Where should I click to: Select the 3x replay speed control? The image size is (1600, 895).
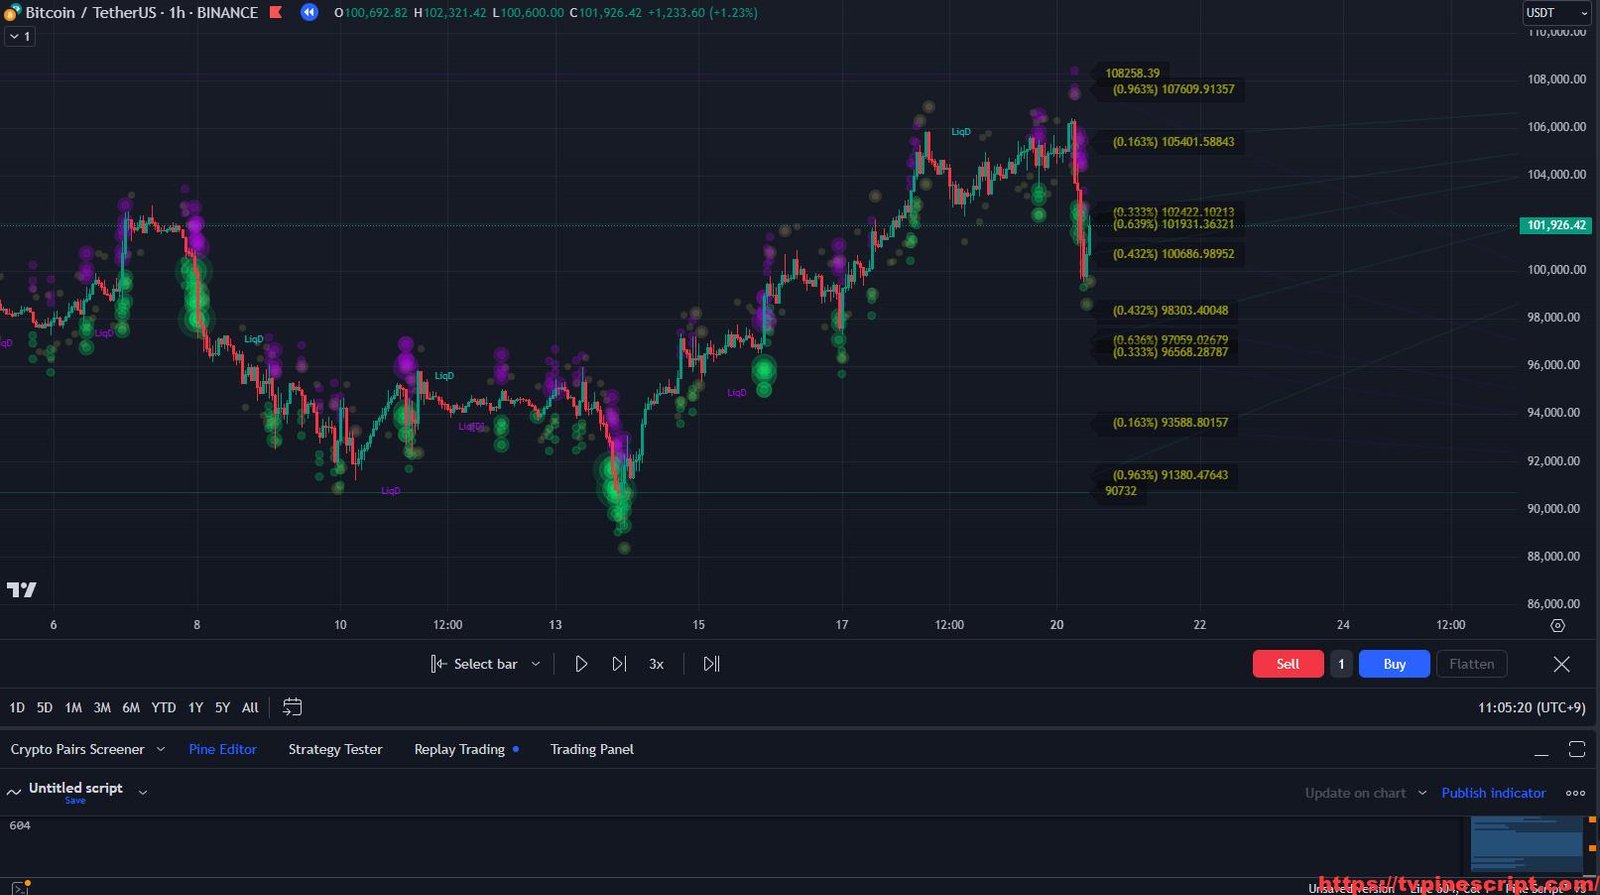656,664
